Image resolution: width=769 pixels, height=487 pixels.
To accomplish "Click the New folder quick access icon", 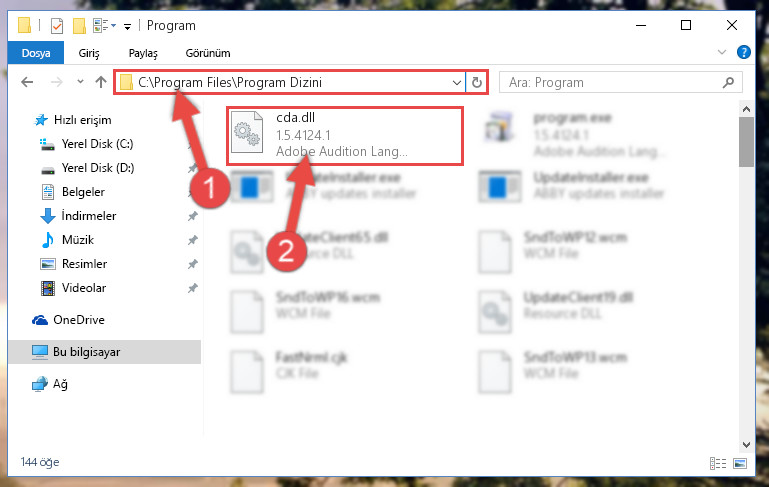I will click(79, 26).
